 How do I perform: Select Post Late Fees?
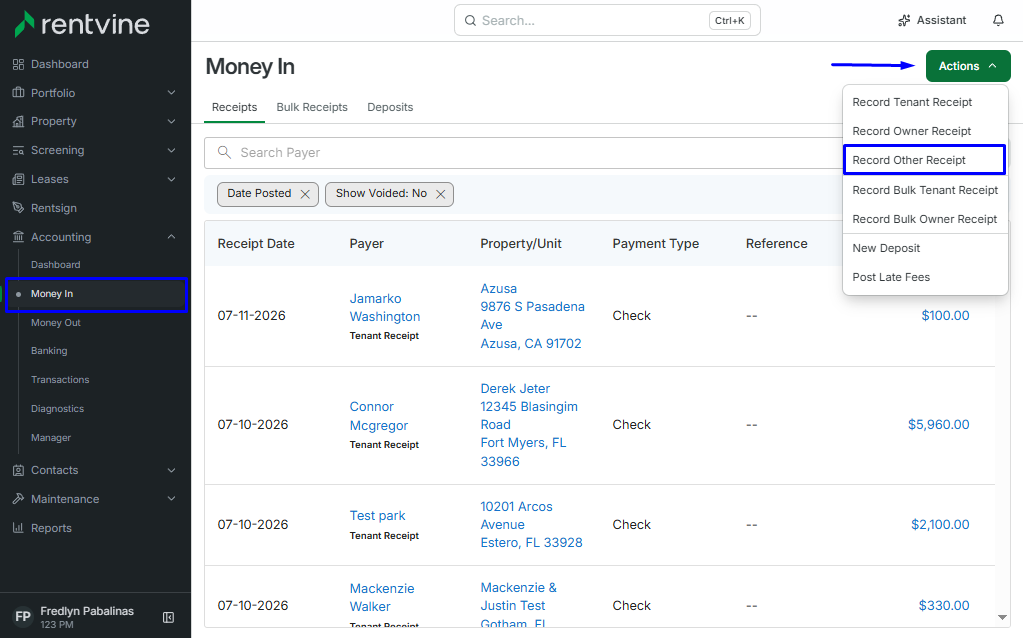891,277
